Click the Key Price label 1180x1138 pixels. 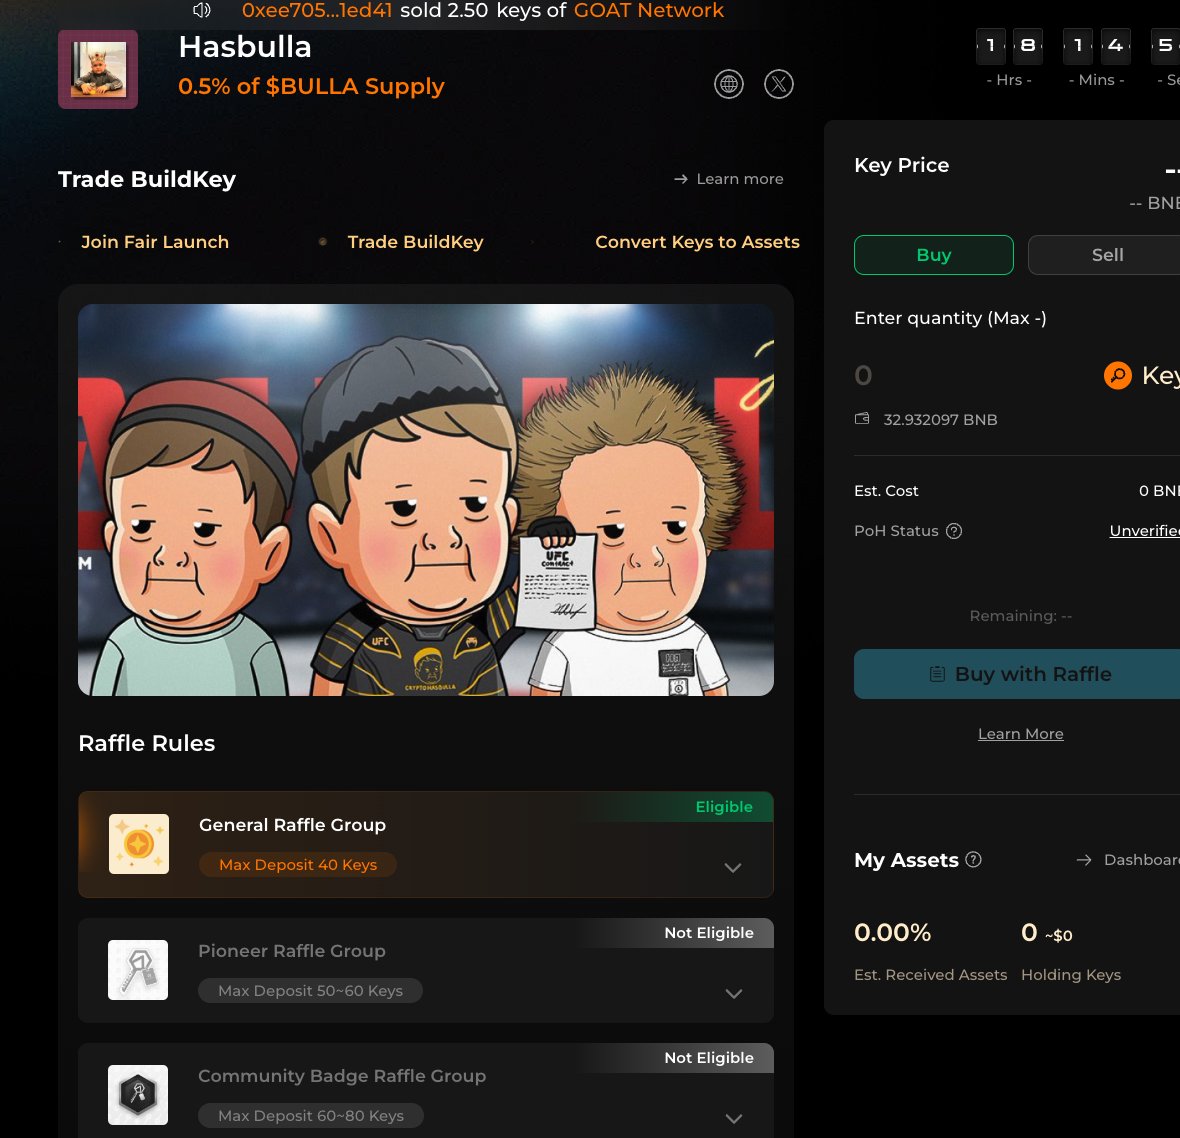tap(902, 165)
